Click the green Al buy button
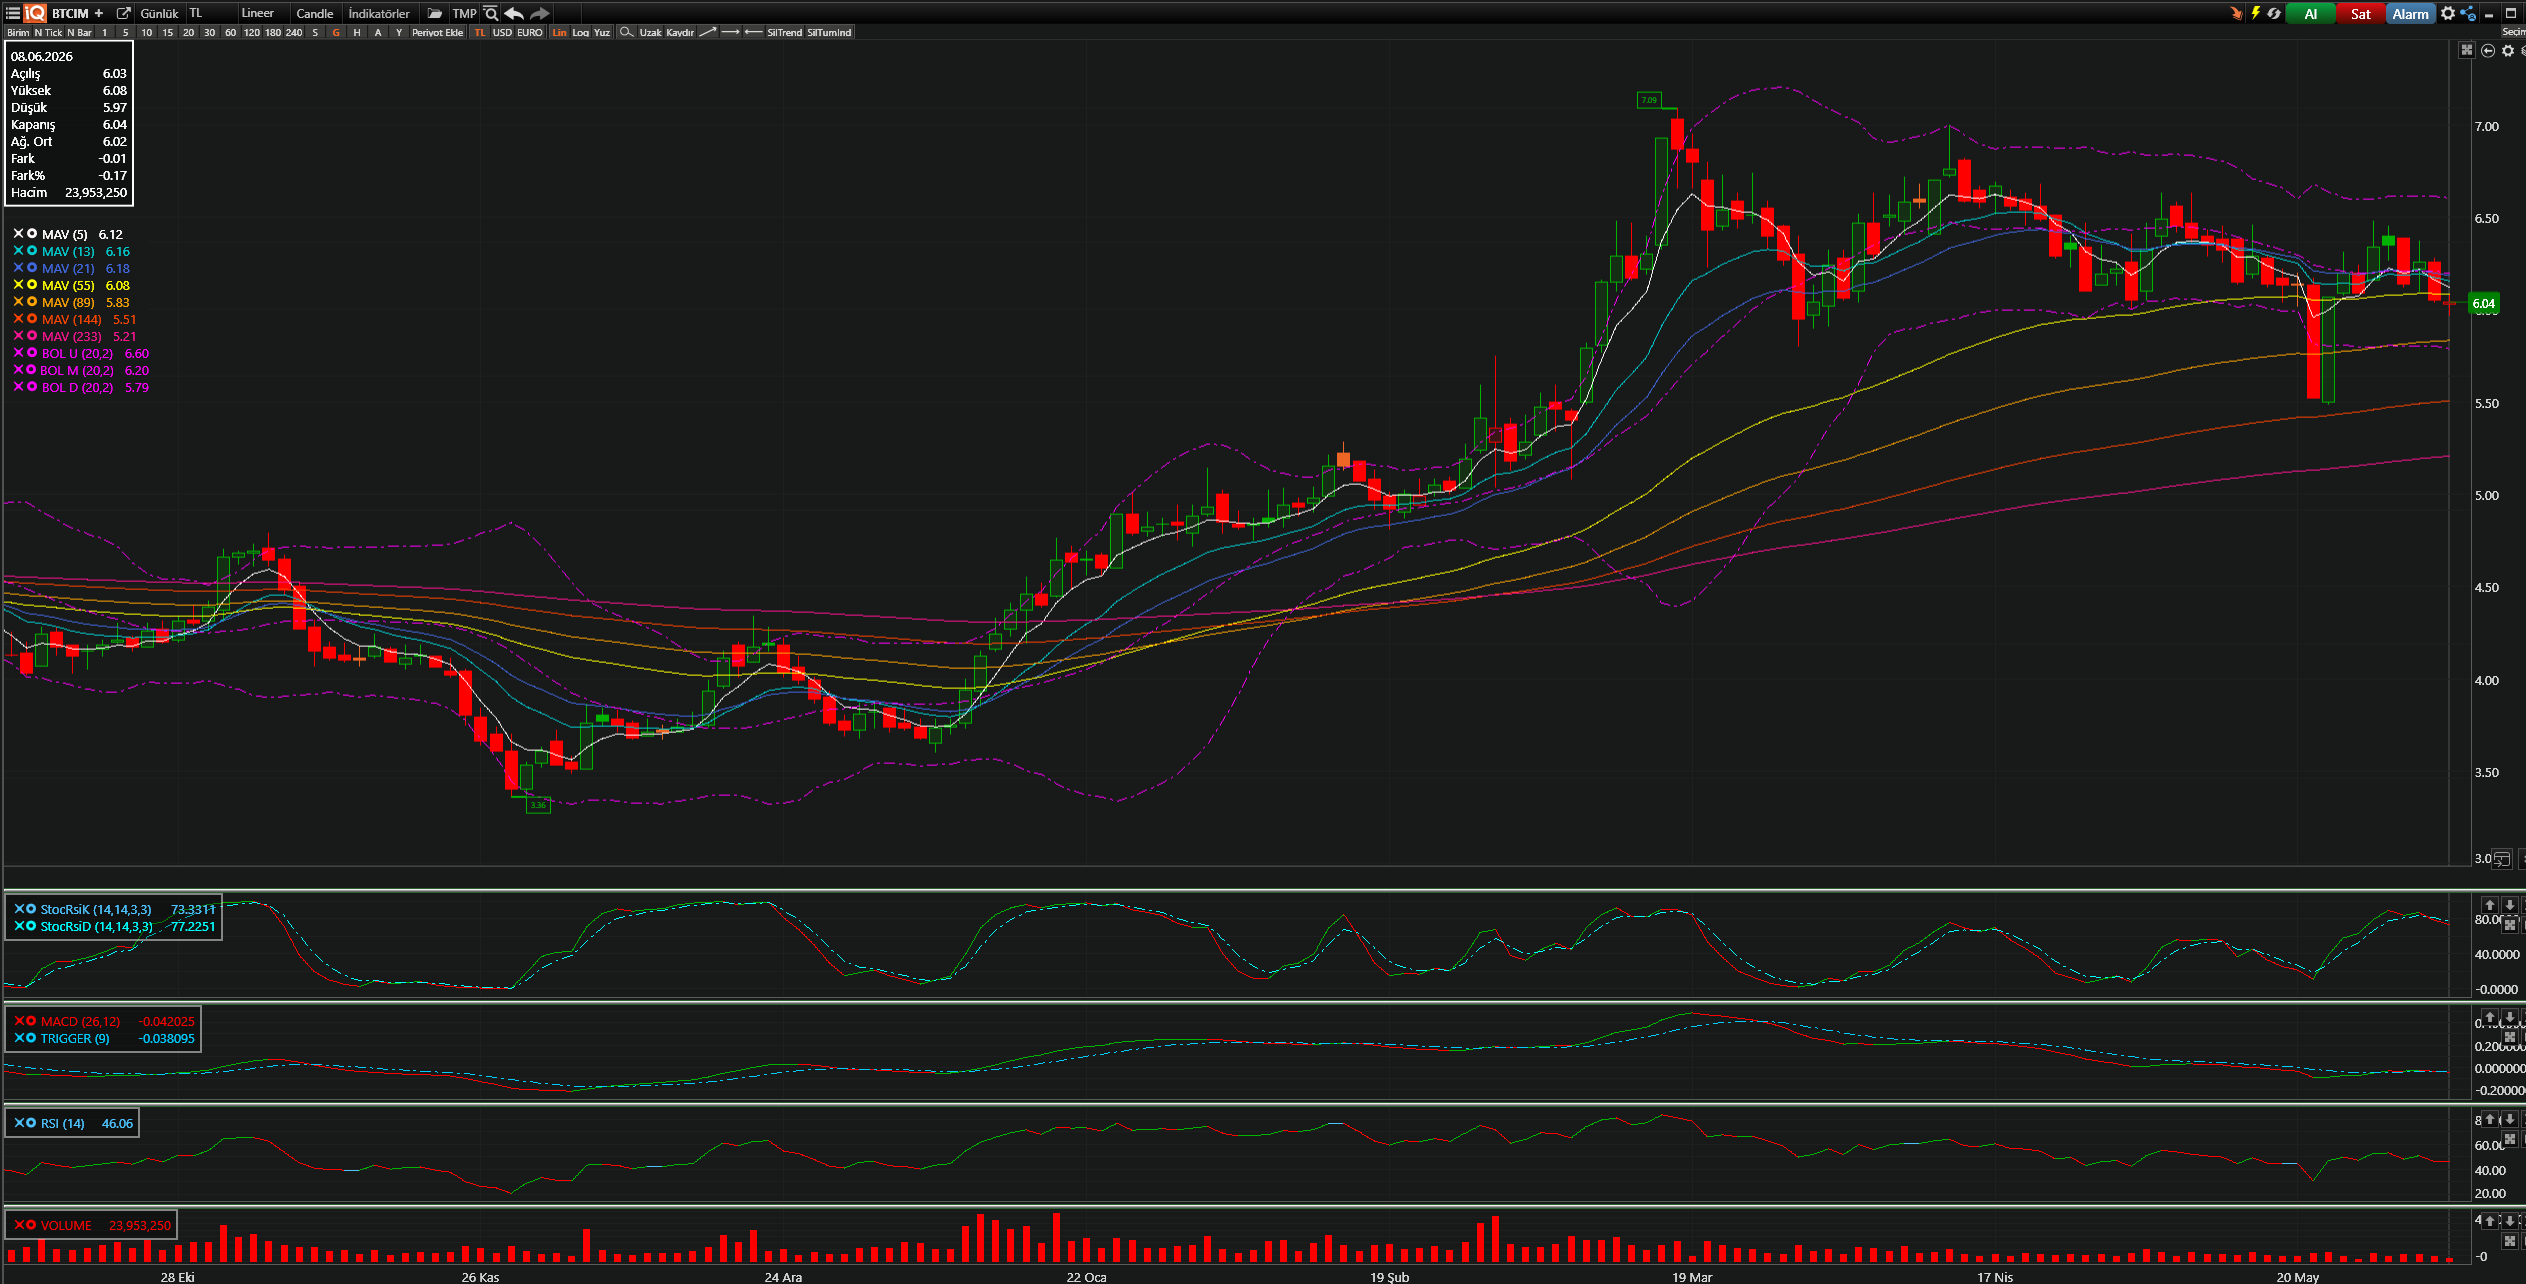The image size is (2526, 1284). click(2311, 13)
